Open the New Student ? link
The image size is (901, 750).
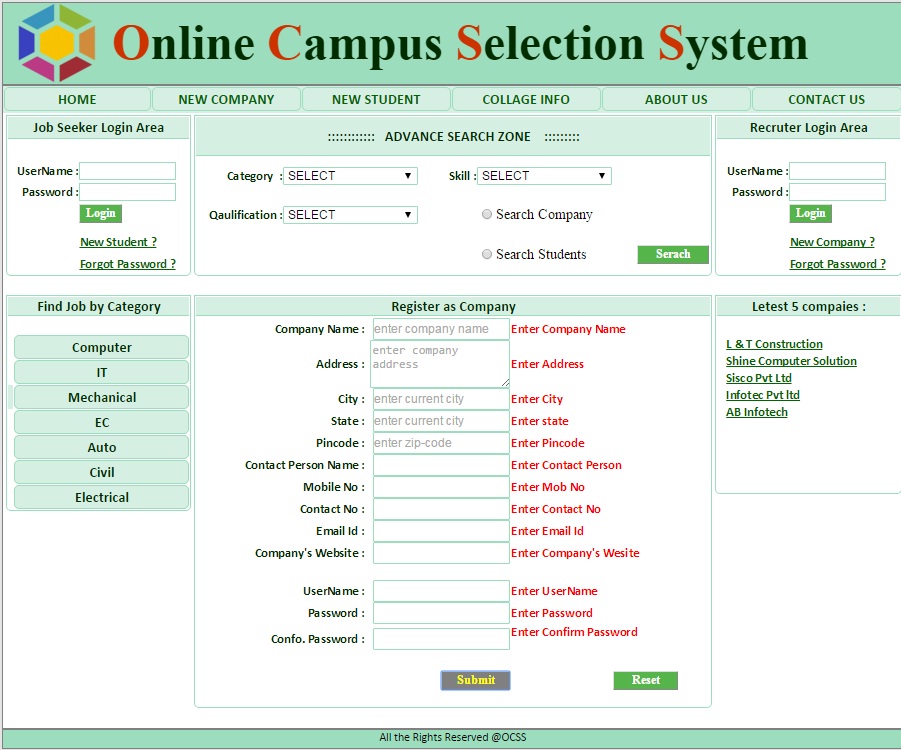(118, 242)
